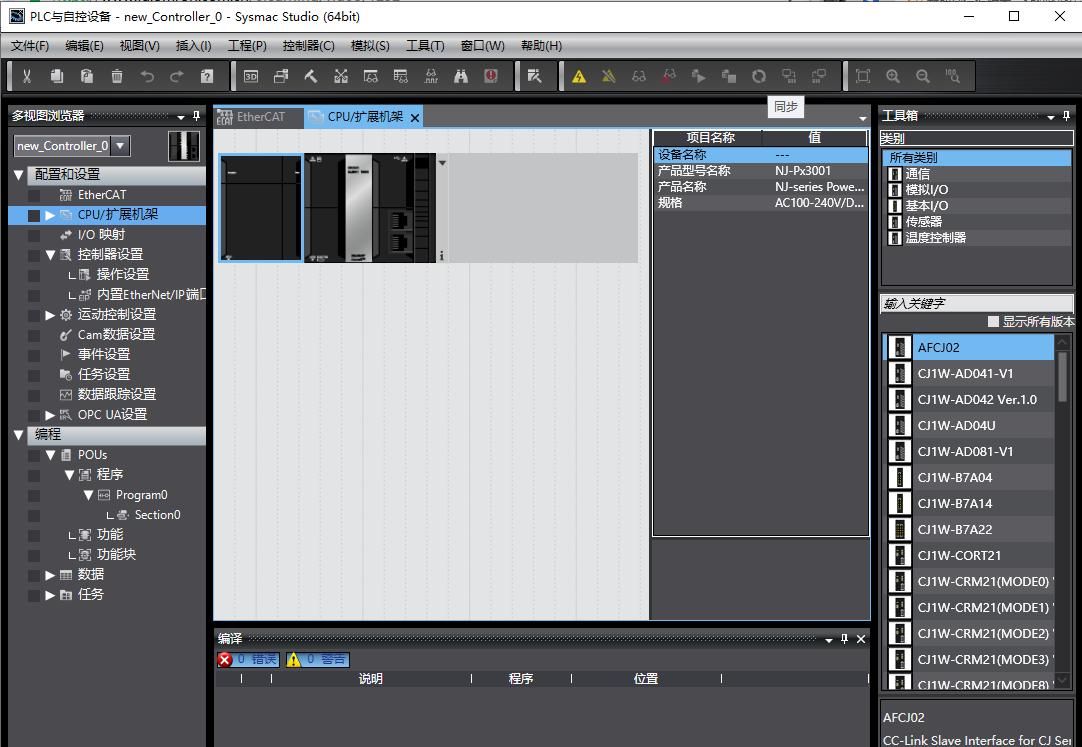Collapse the 配置和设置 section
Screen dimensions: 1082x747
[19, 175]
